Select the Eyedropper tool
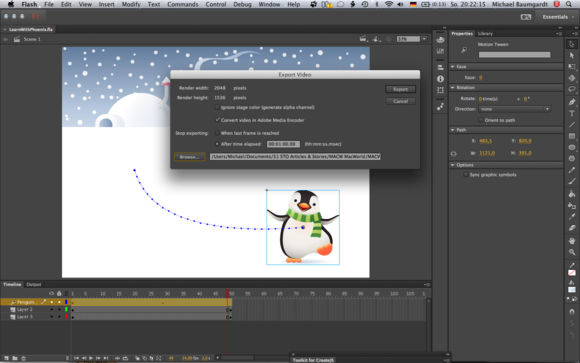580x363 pixels. click(x=572, y=216)
